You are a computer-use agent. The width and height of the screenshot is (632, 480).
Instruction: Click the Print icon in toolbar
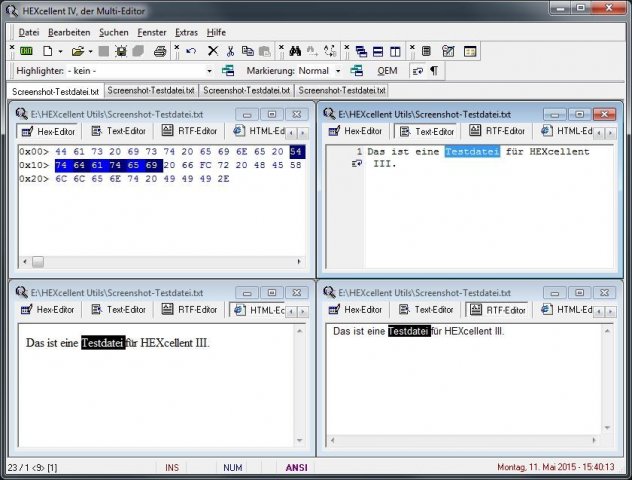tap(160, 51)
